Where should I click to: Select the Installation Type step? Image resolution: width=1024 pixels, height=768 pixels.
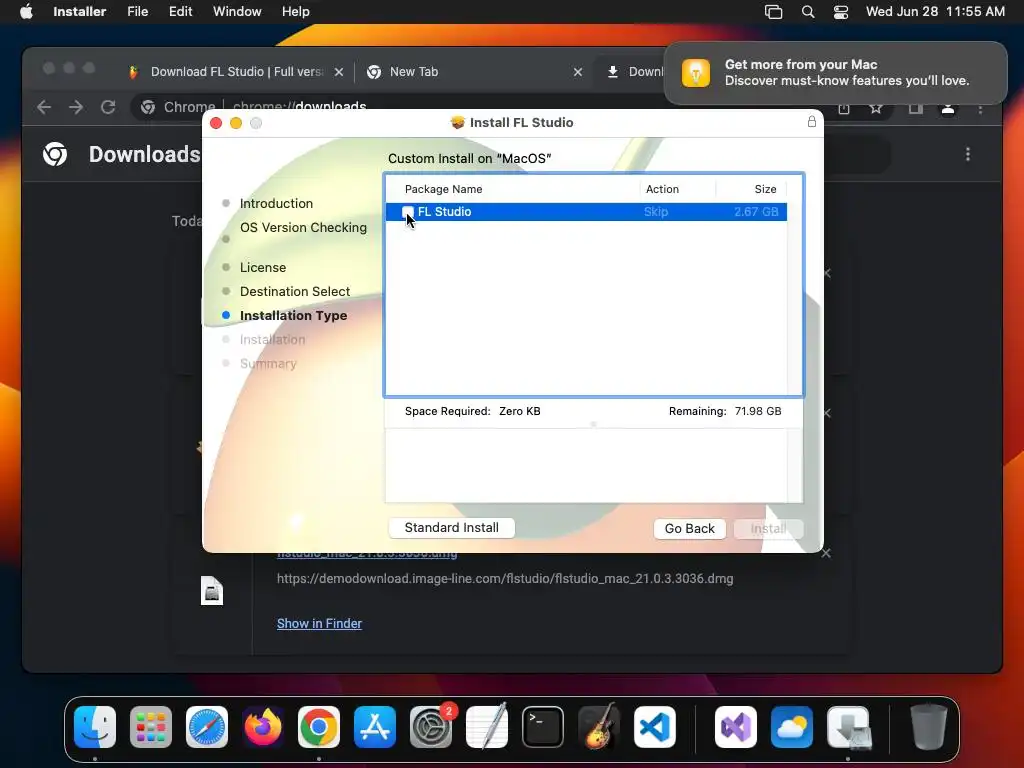[293, 316]
